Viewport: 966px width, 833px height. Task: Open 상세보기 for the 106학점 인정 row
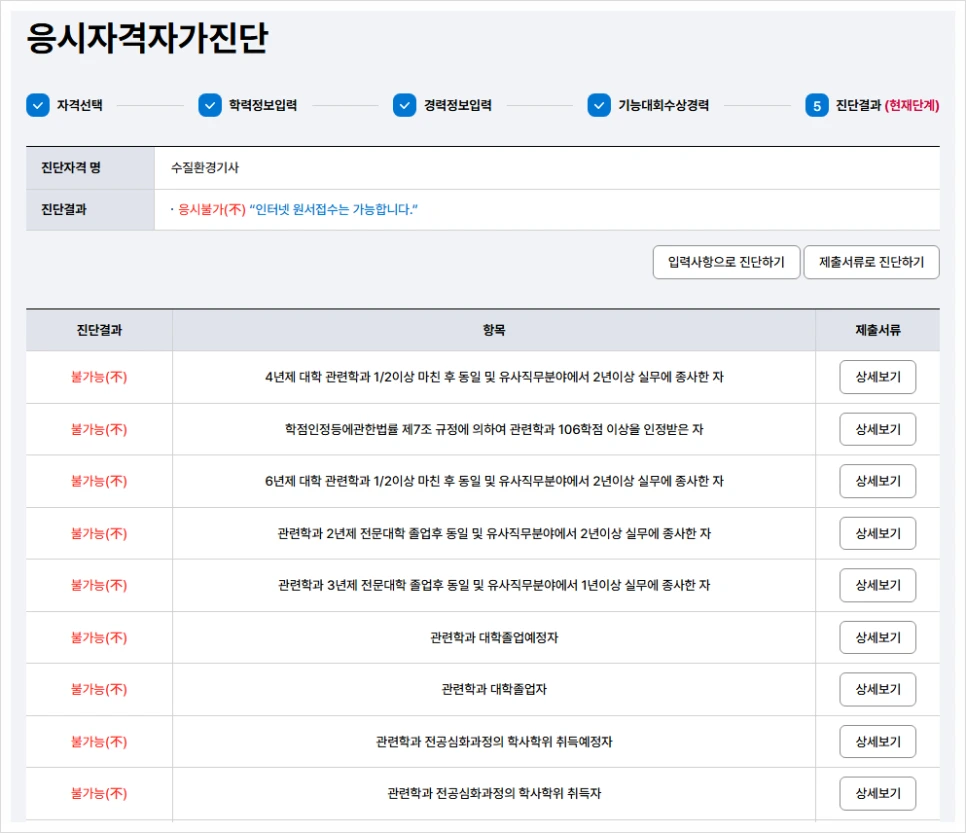coord(877,429)
